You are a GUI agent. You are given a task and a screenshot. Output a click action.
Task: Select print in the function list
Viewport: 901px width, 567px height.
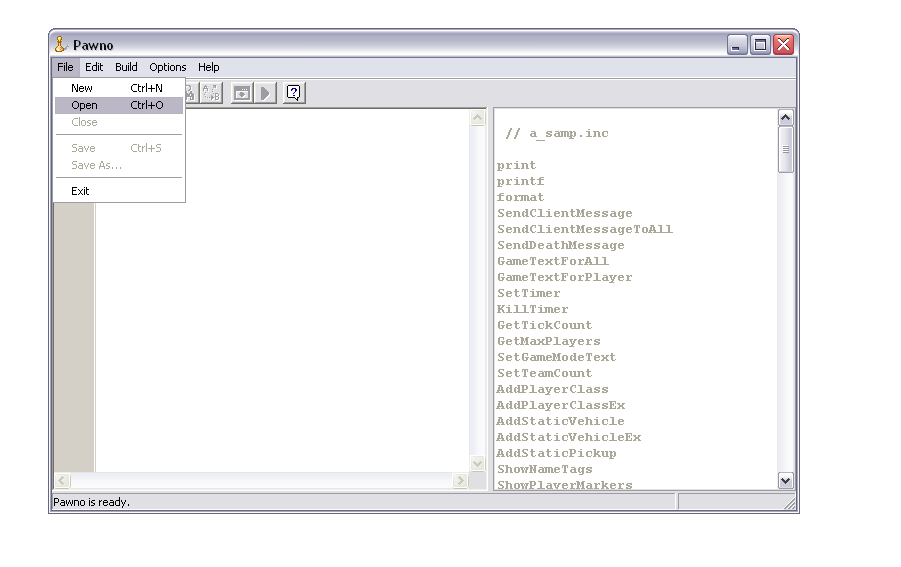click(x=516, y=165)
